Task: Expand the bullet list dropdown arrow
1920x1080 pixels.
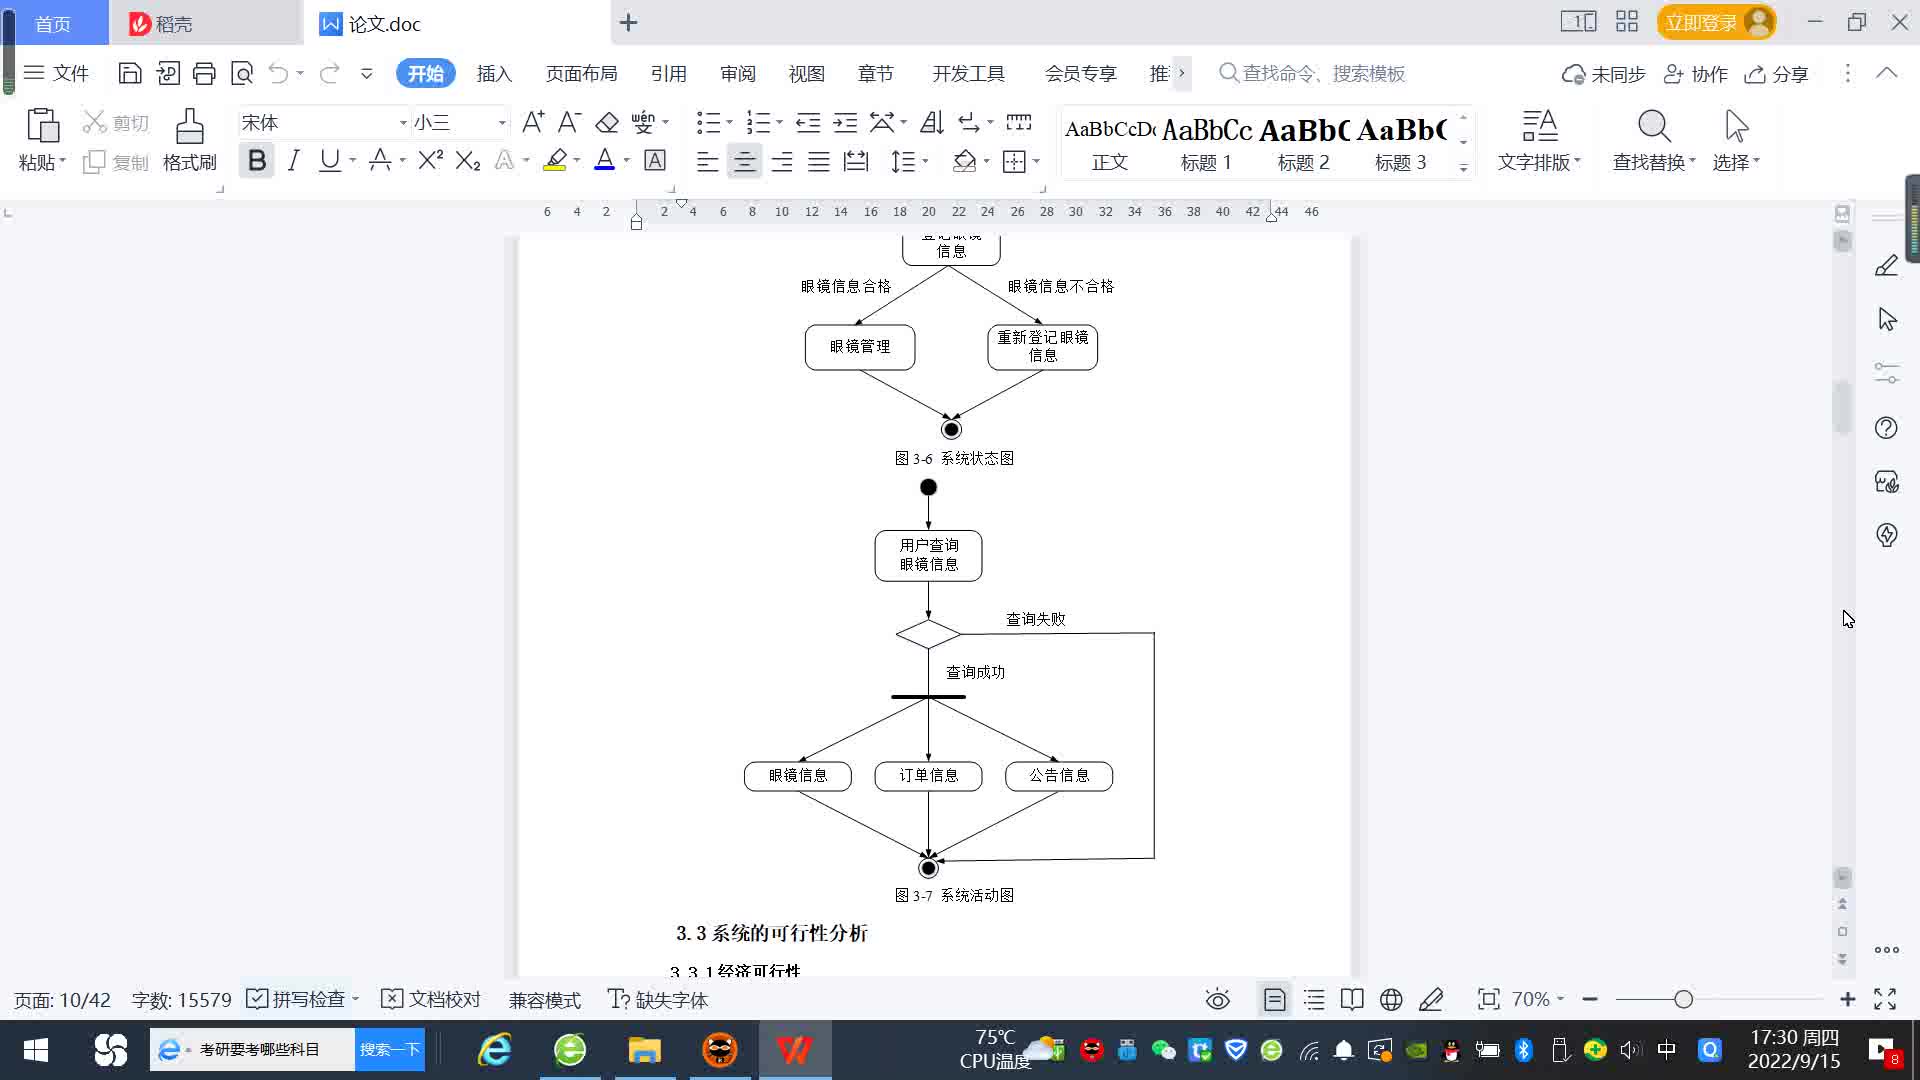Action: tap(729, 123)
